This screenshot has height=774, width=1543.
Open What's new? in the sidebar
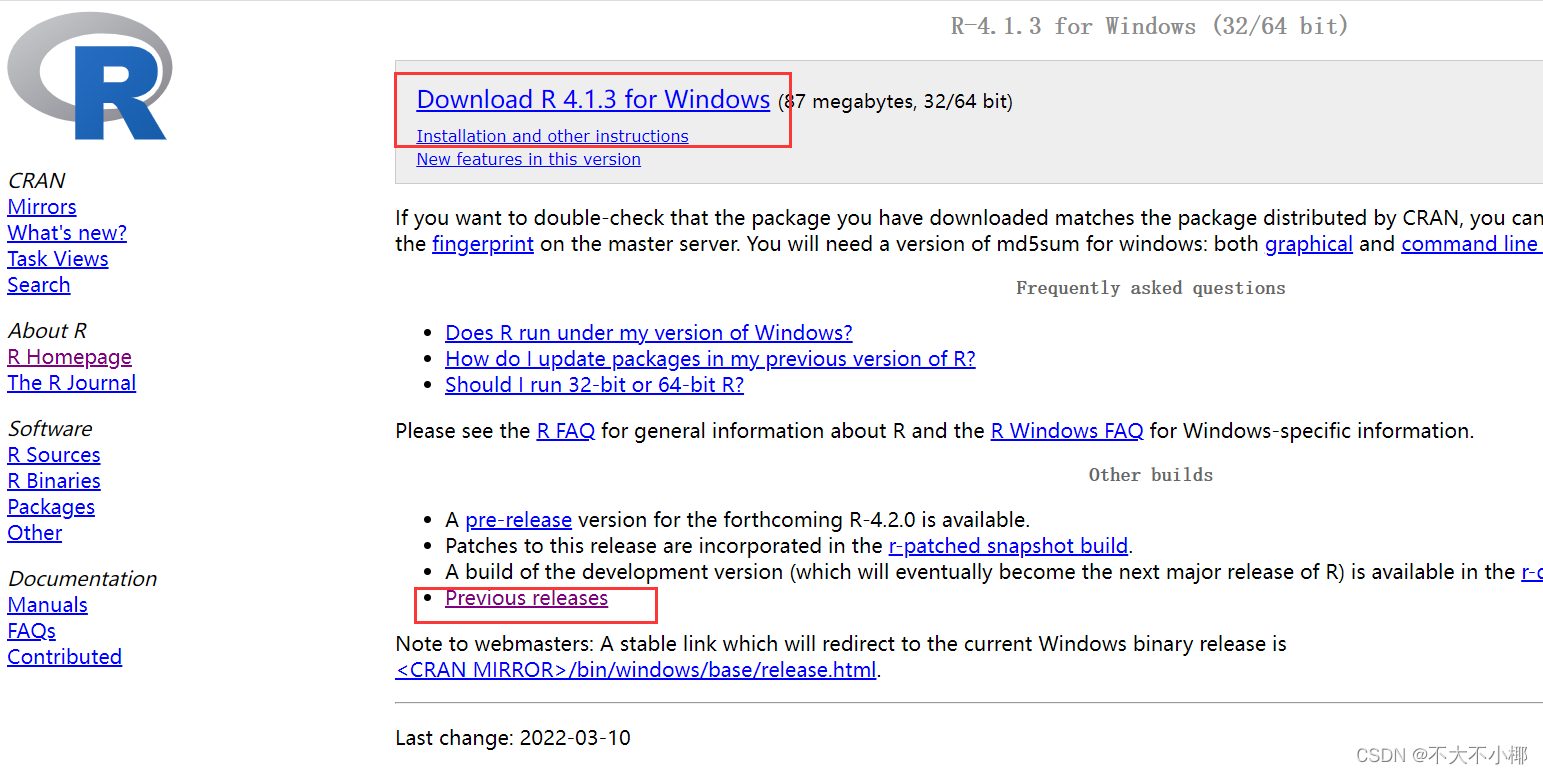(67, 233)
